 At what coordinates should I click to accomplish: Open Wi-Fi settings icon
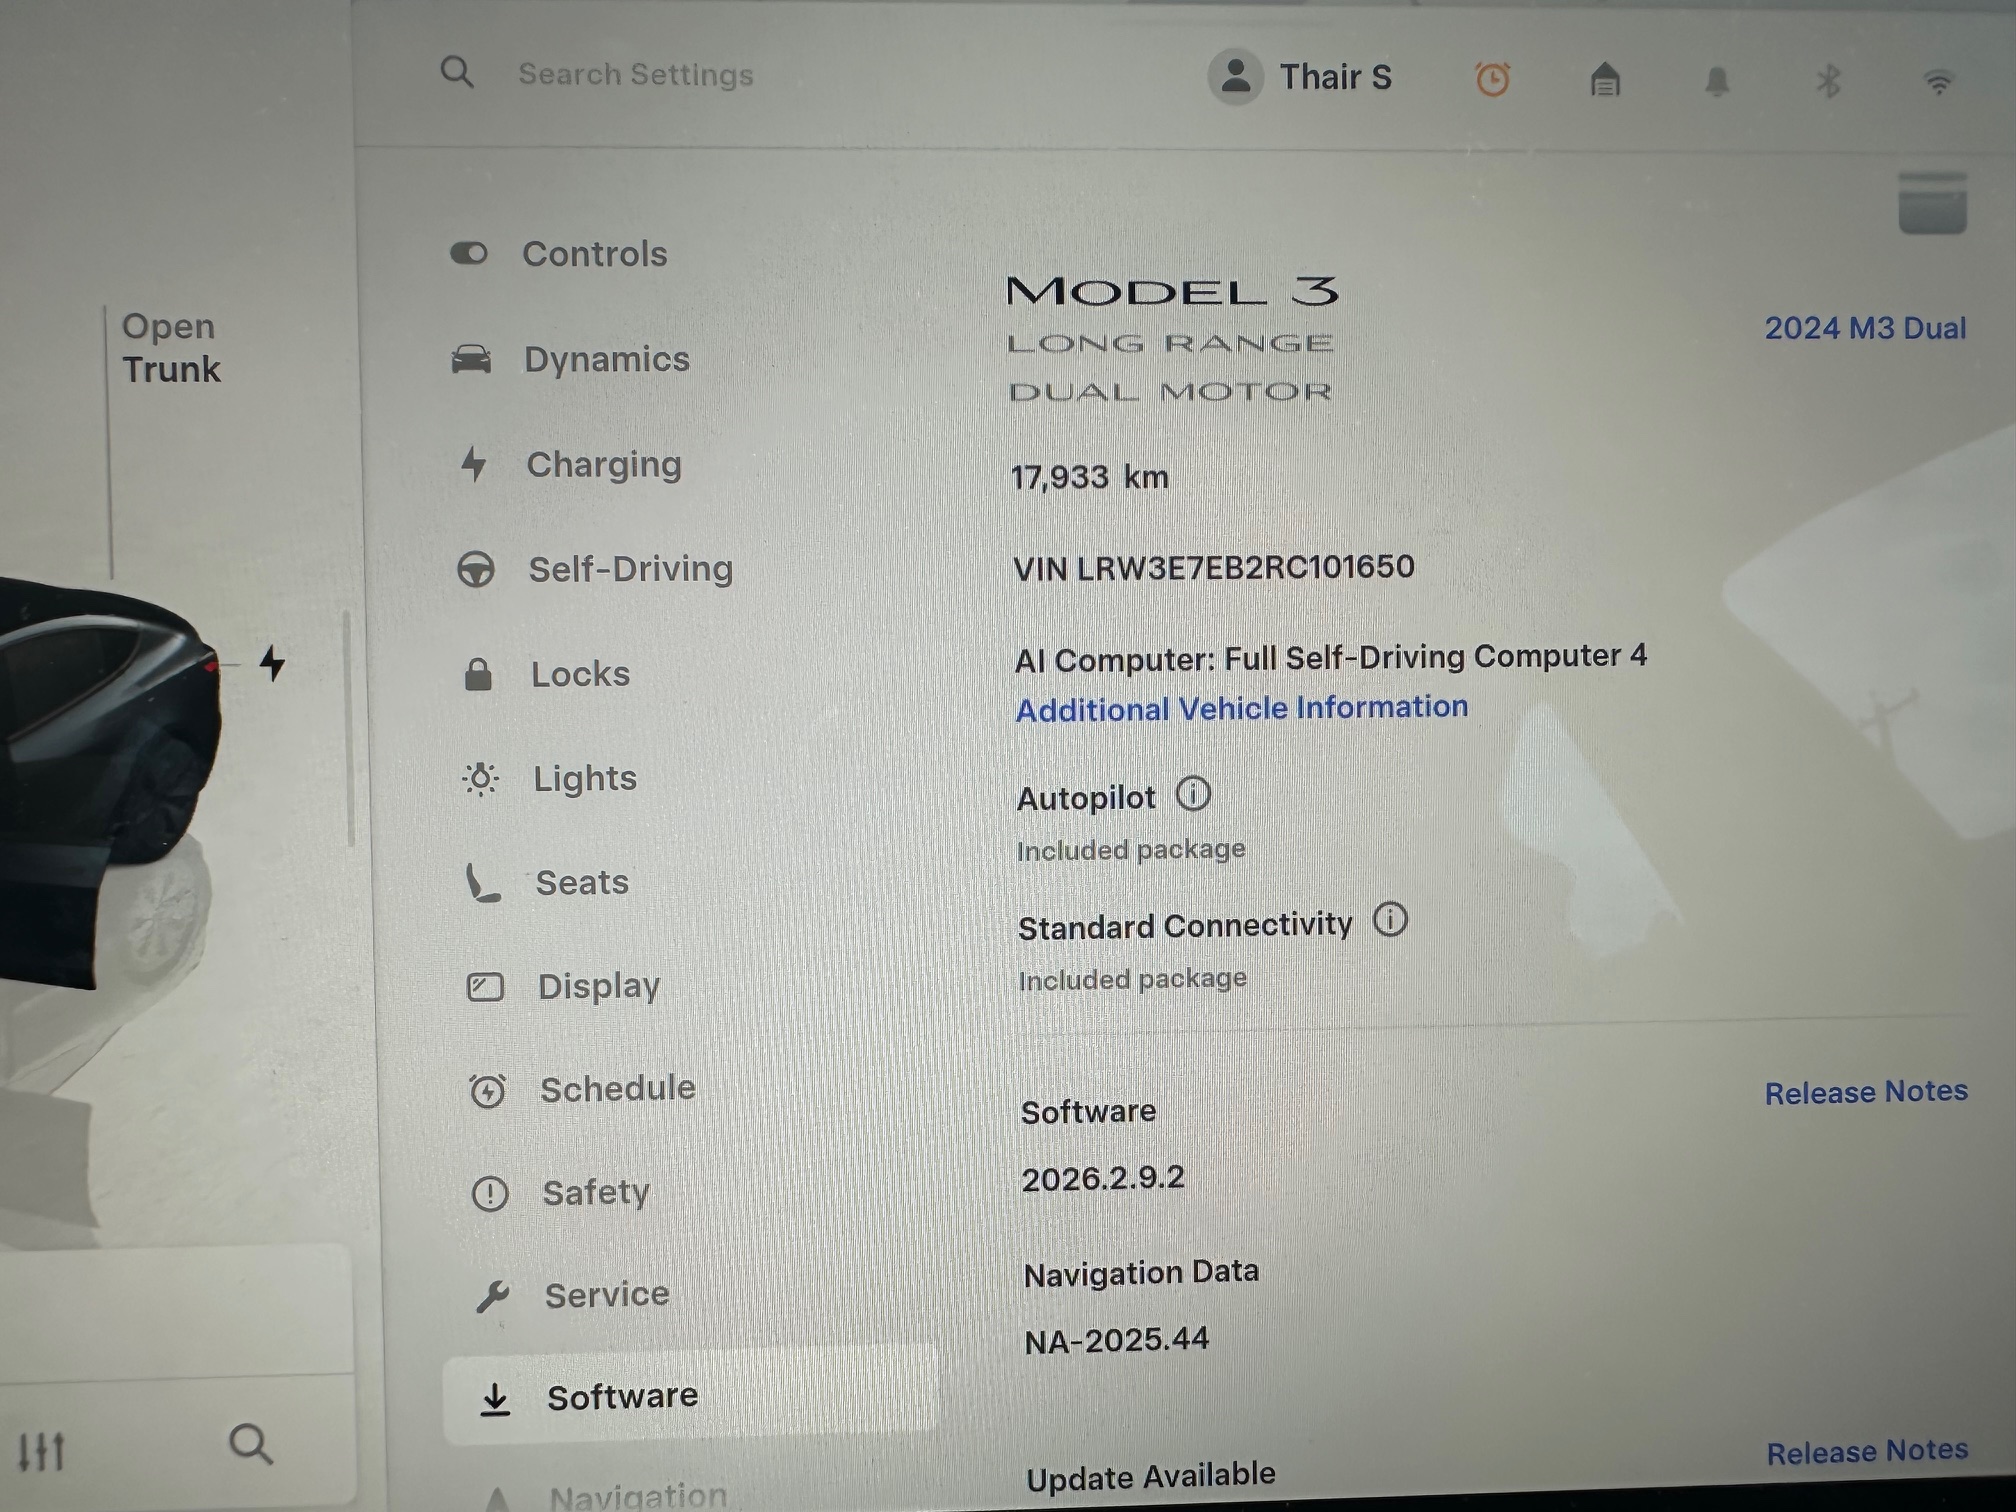pyautogui.click(x=1938, y=83)
